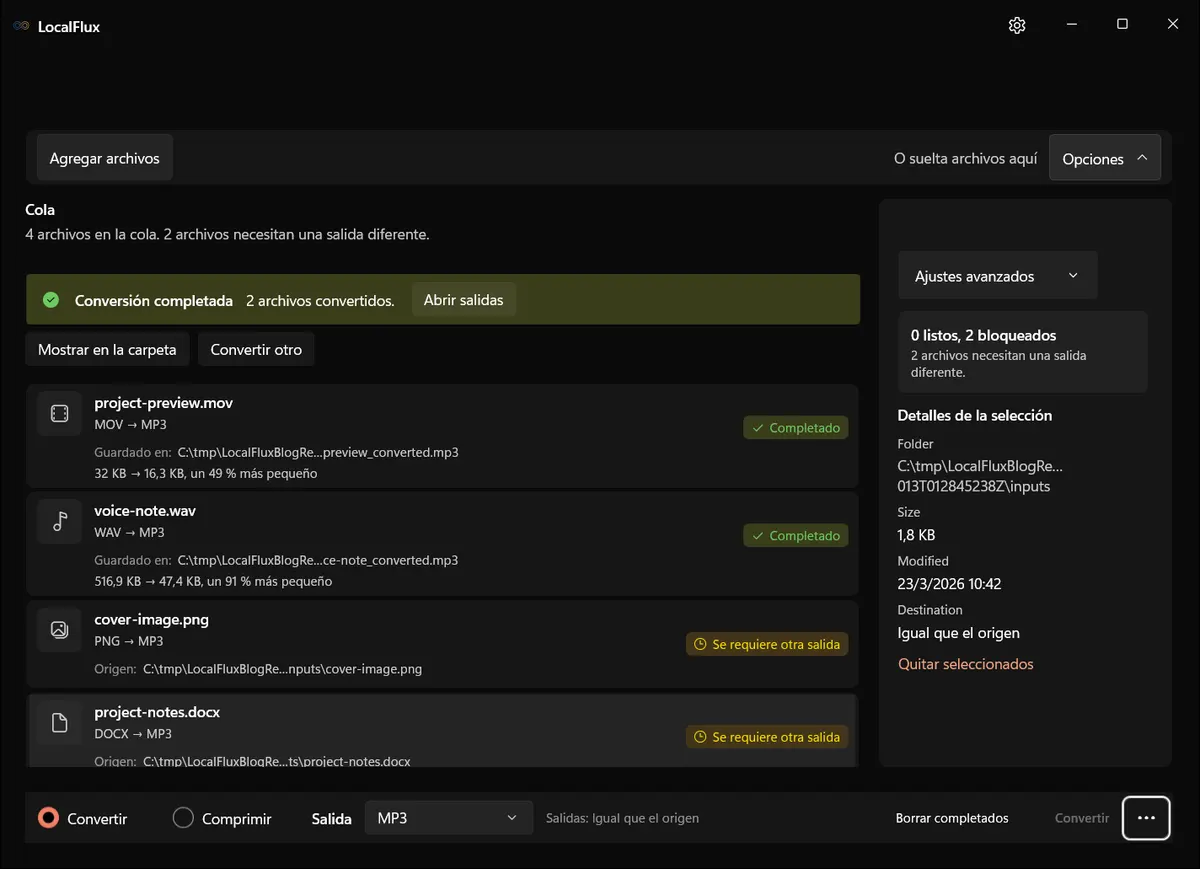
Task: Click '2 archivos convertidos.' text in banner
Action: 320,300
